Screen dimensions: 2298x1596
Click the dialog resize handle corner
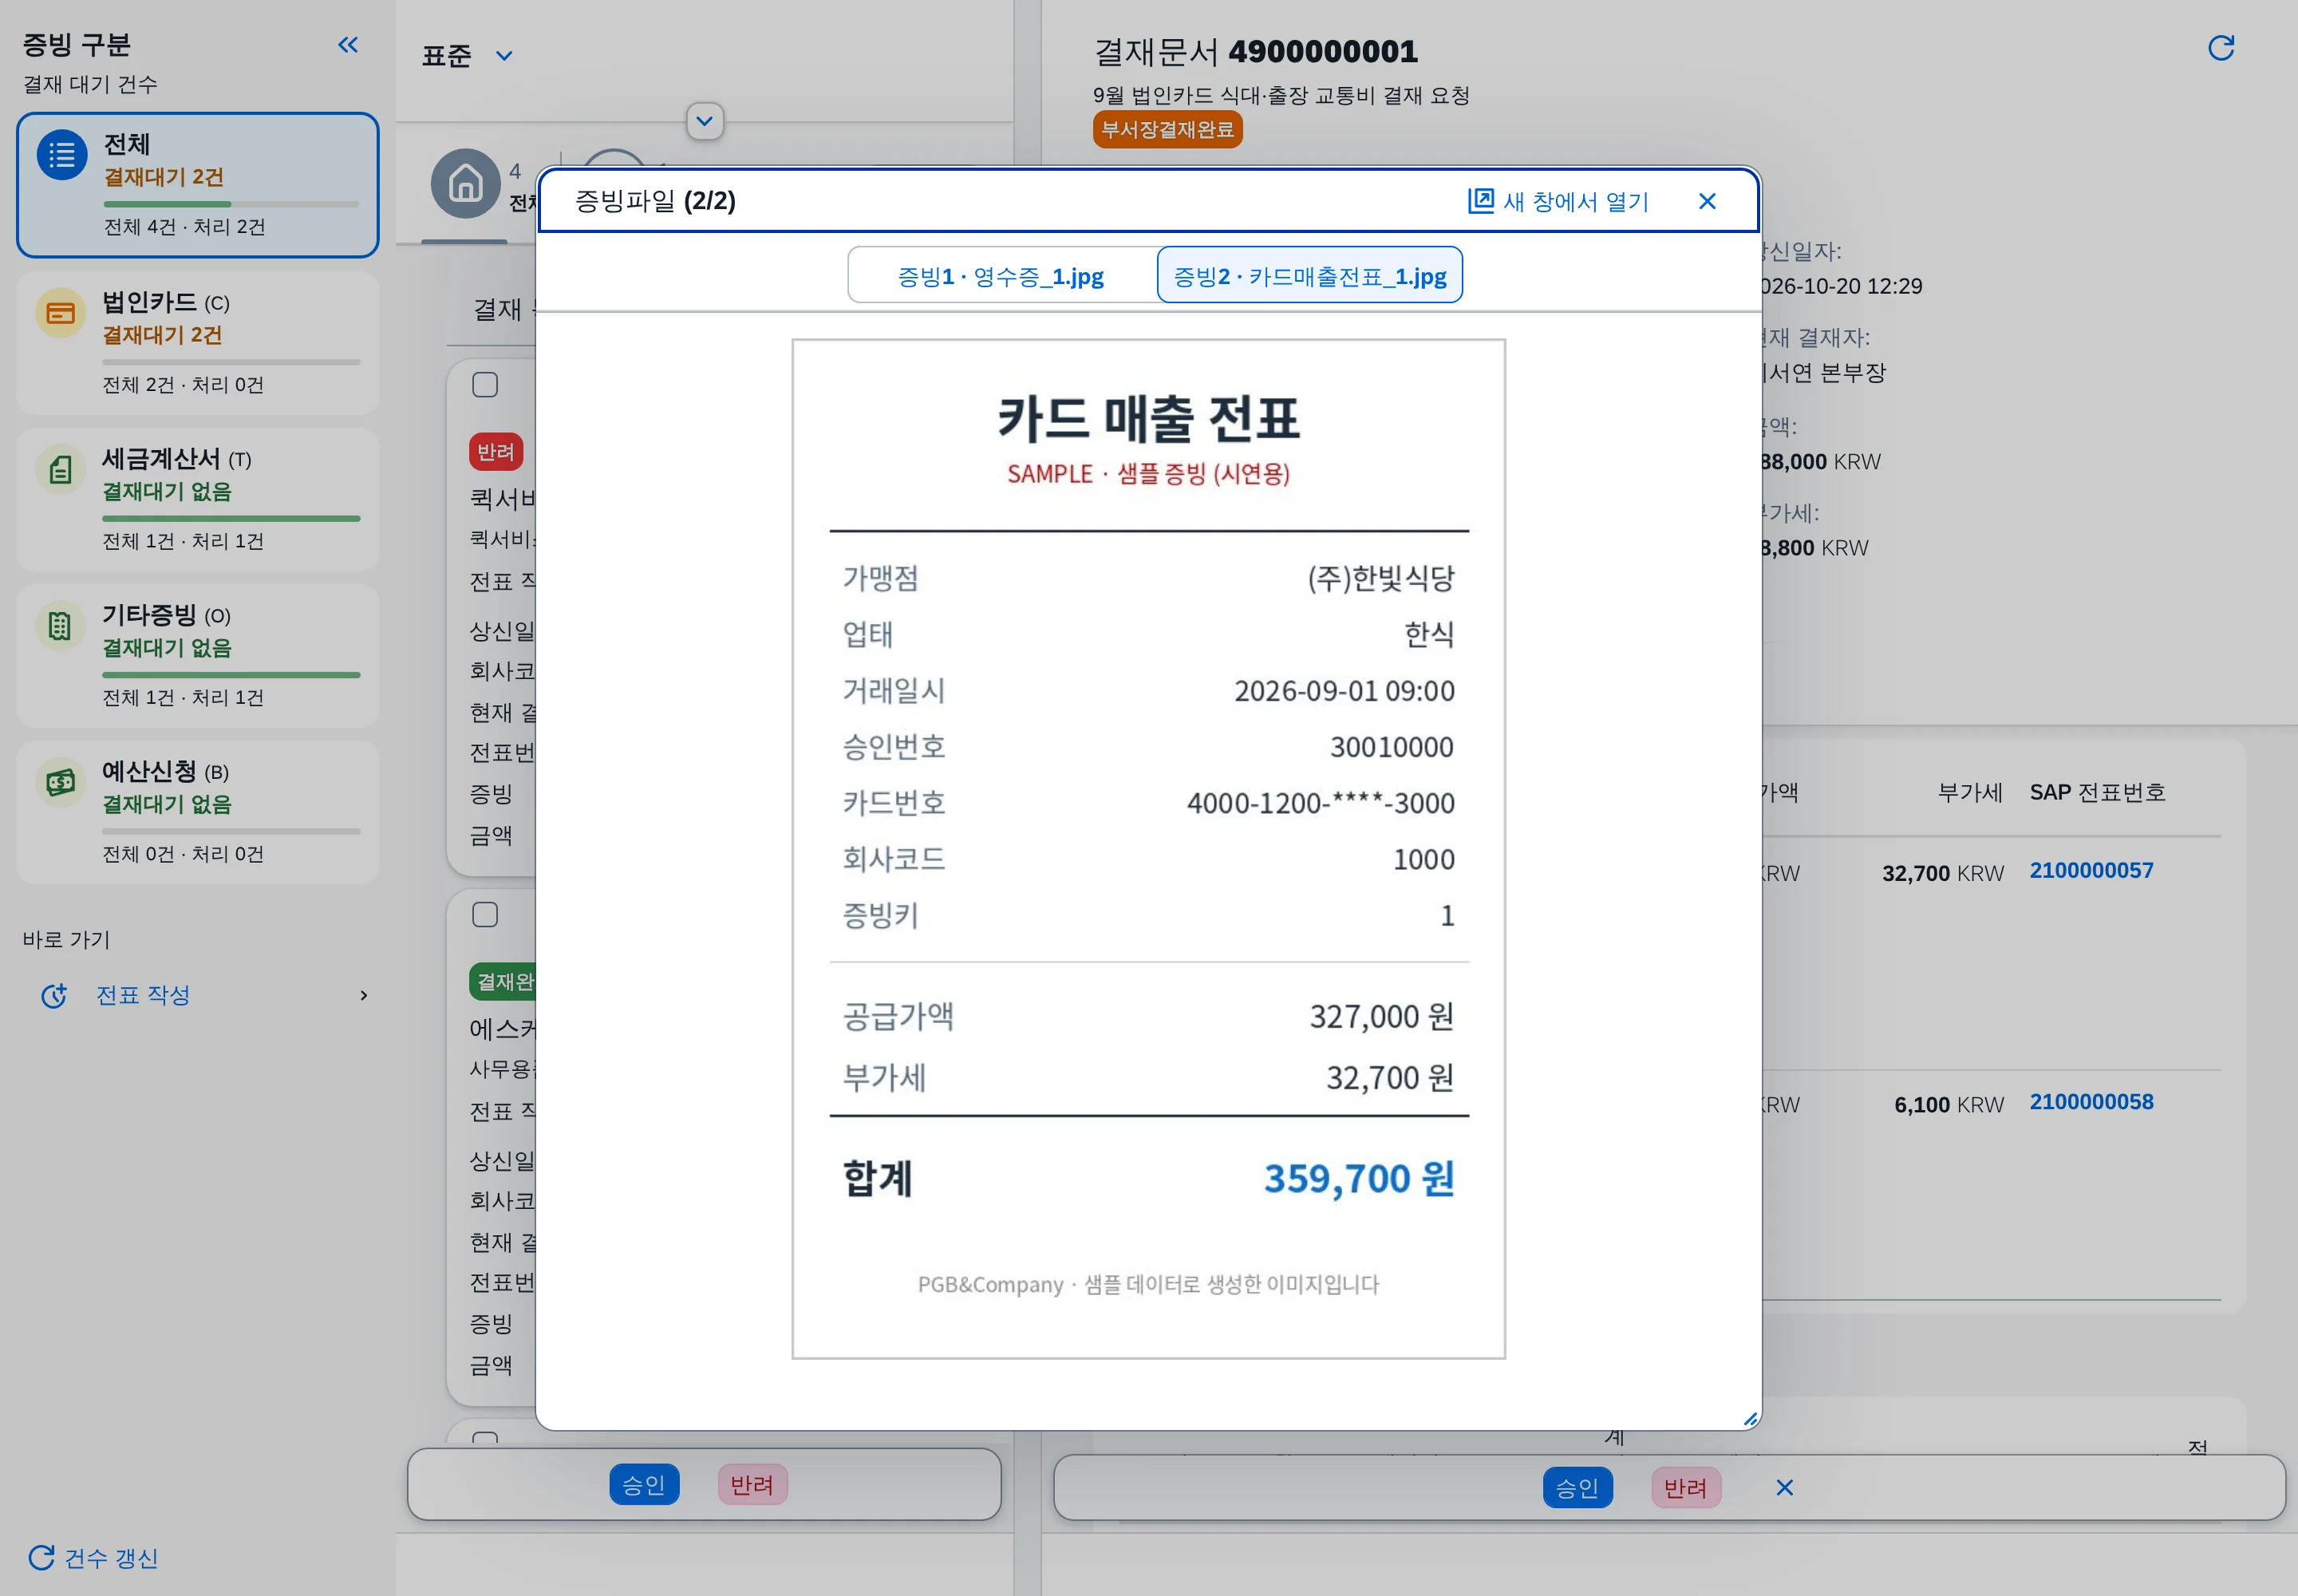pos(1750,1418)
